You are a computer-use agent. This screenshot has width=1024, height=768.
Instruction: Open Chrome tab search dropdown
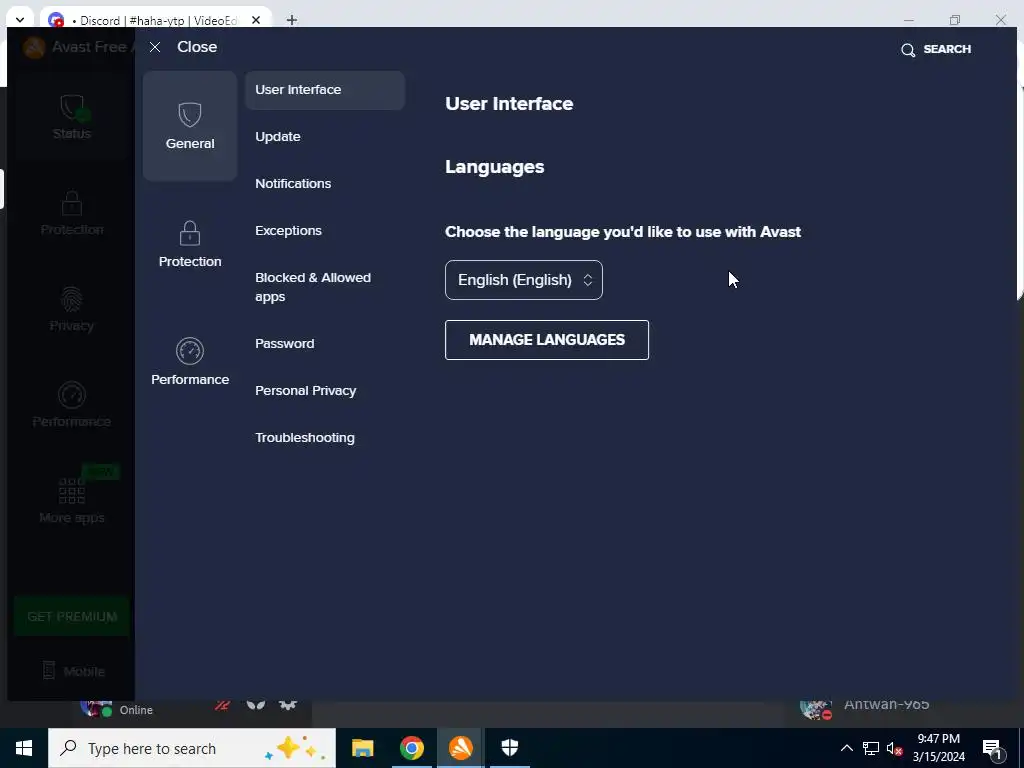click(20, 20)
